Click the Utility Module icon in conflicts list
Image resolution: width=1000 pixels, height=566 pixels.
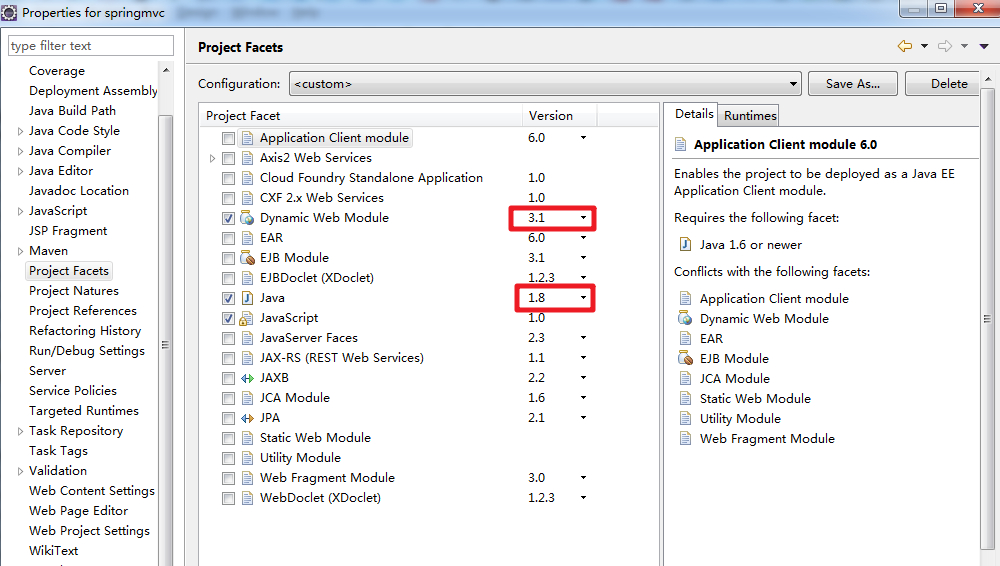pyautogui.click(x=686, y=419)
